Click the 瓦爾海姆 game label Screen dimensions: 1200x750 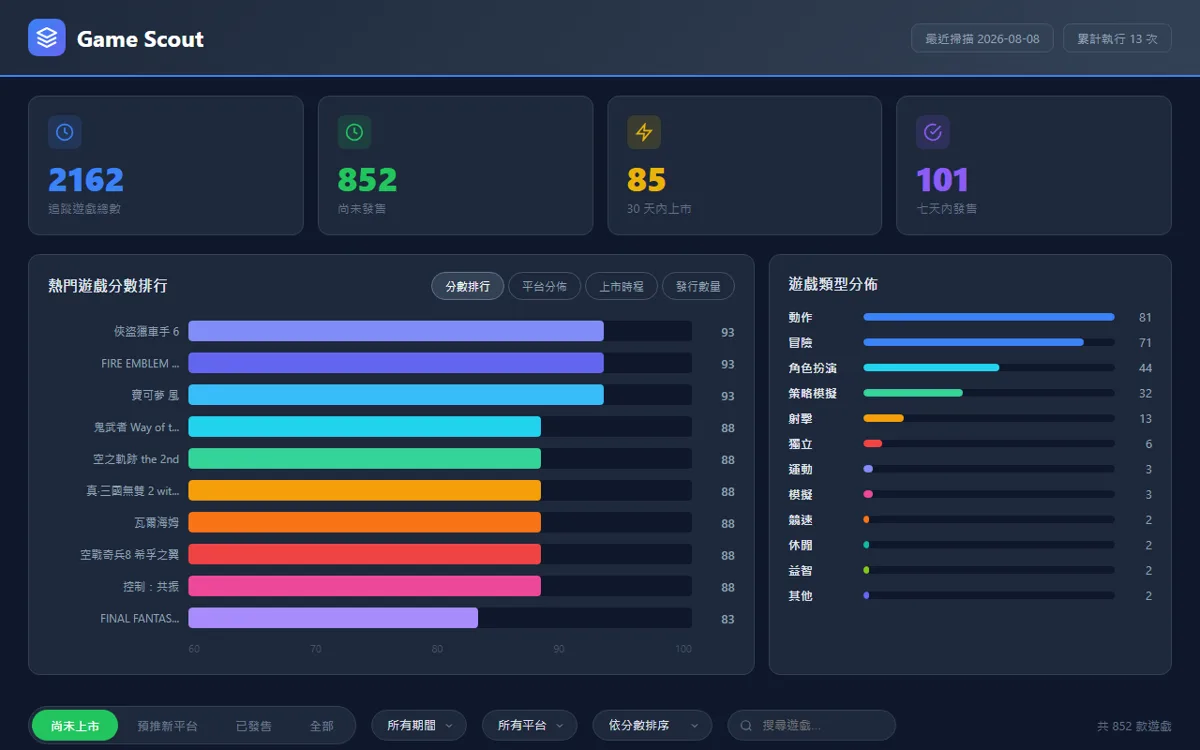[x=157, y=523]
